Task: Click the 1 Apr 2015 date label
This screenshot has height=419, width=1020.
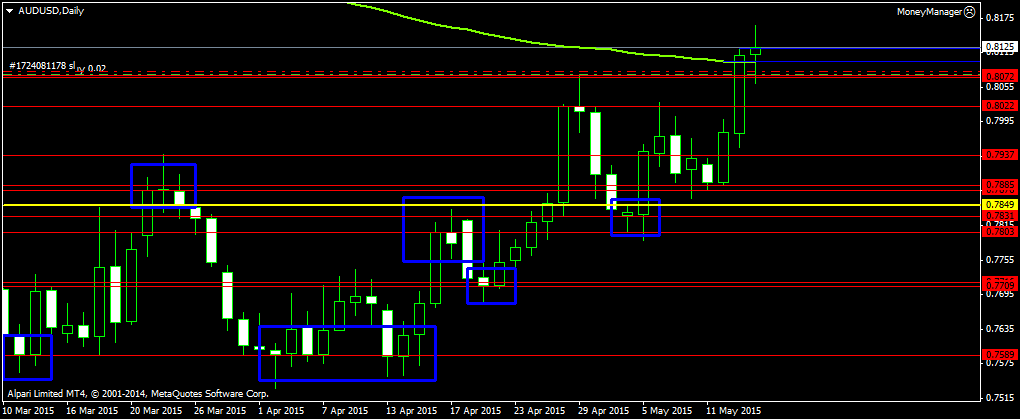Action: click(x=281, y=411)
